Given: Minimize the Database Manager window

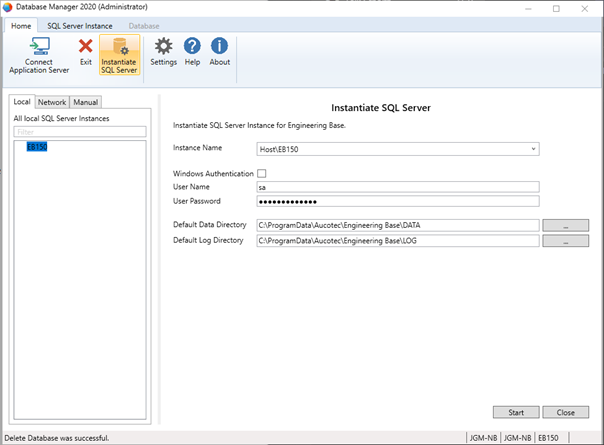Looking at the screenshot, I should (528, 8).
